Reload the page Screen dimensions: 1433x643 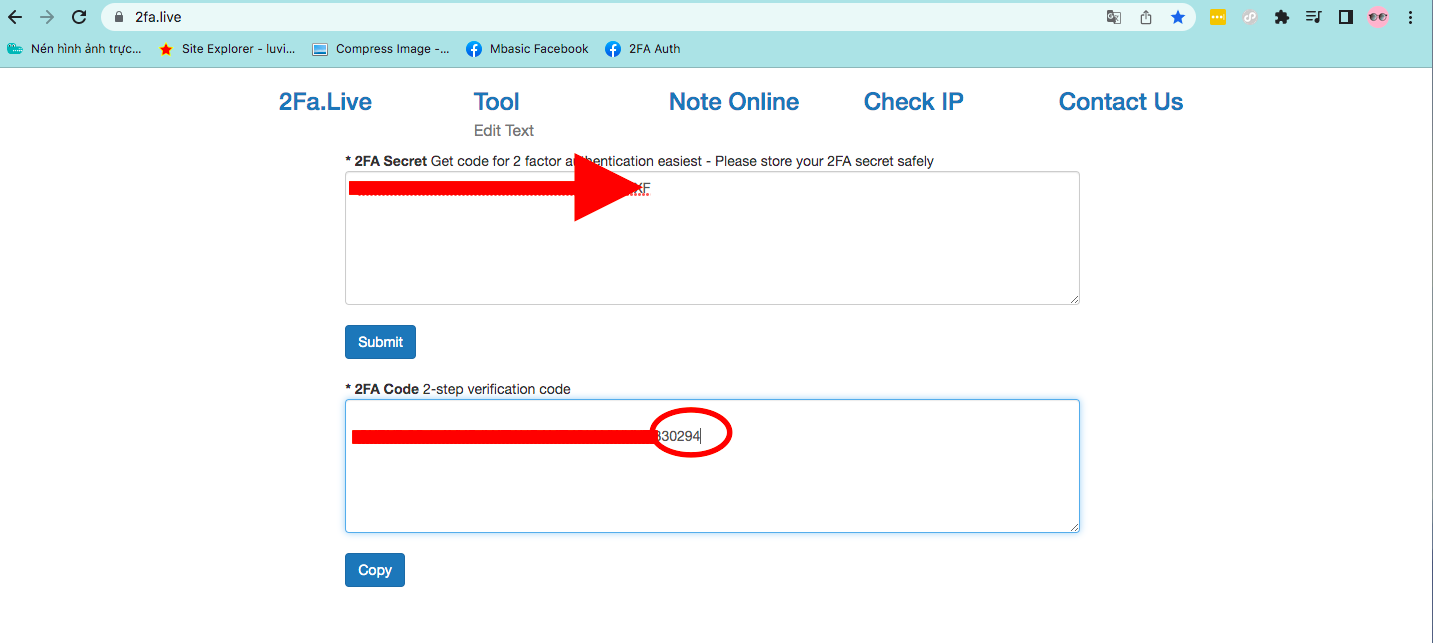point(79,17)
